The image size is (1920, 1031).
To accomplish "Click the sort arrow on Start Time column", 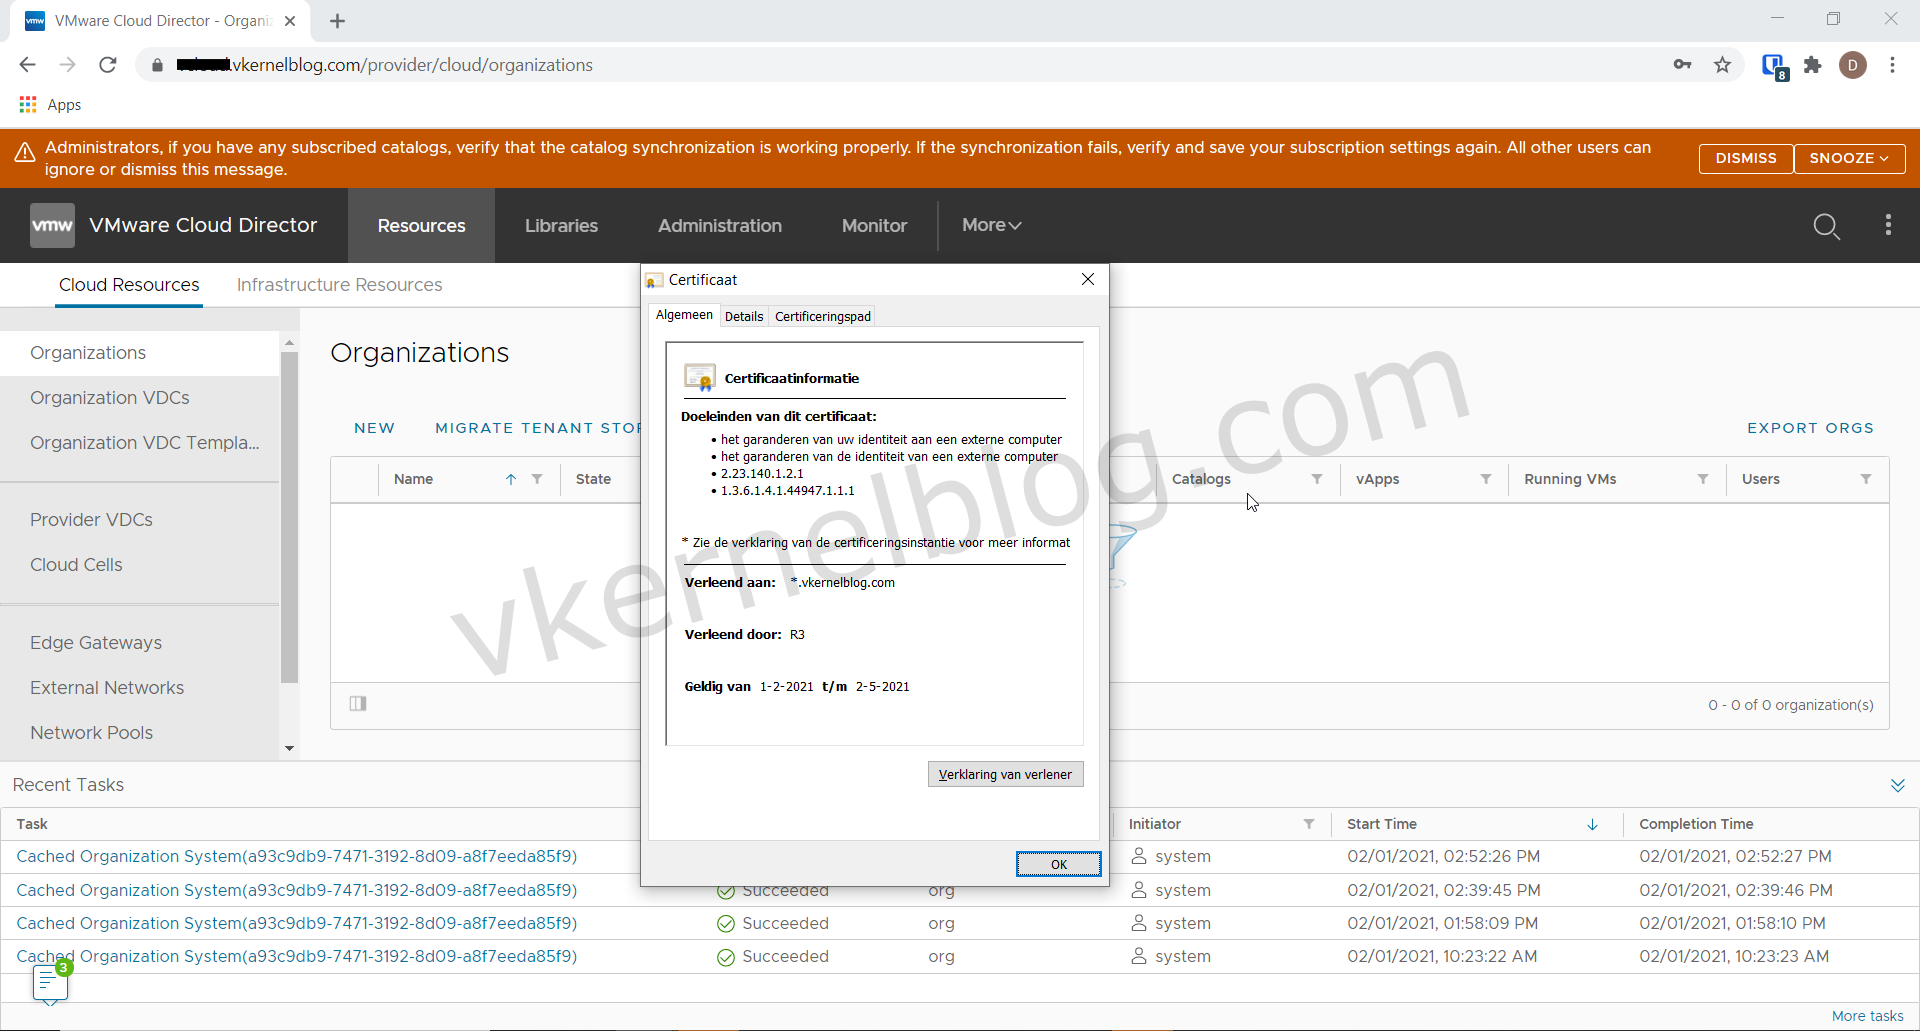I will pos(1591,824).
